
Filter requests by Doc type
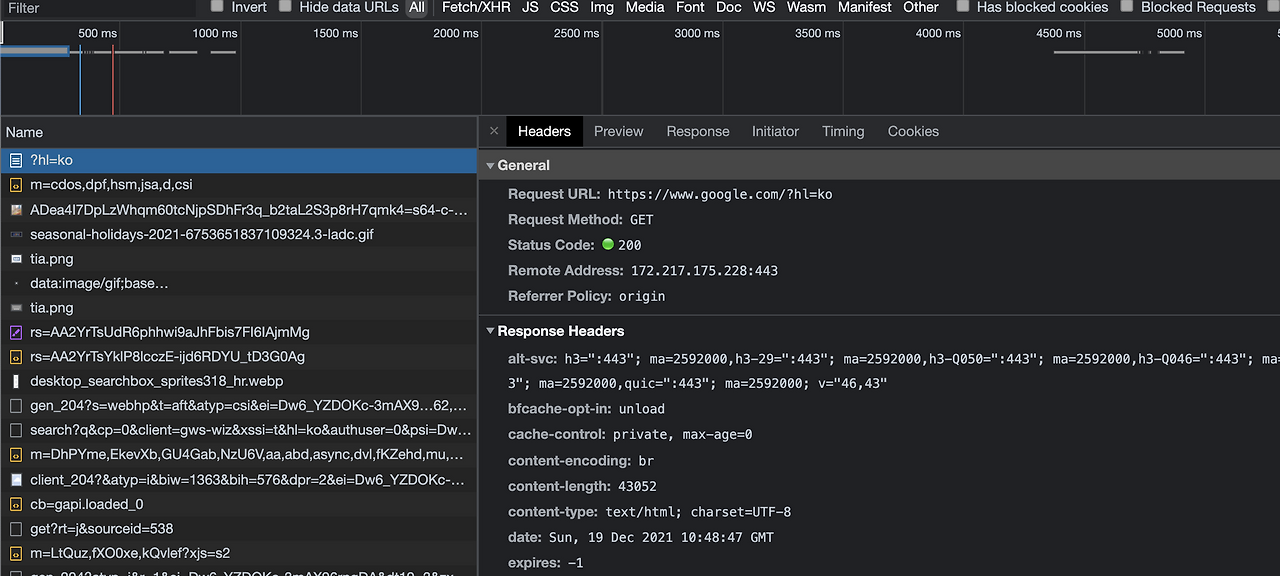coord(729,7)
